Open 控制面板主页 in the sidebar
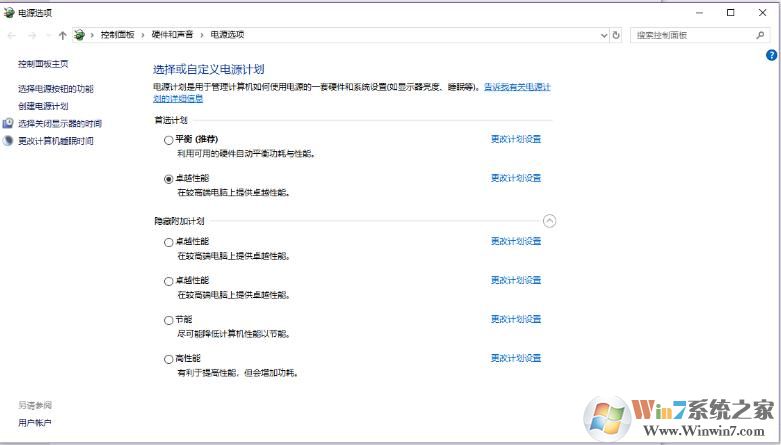 (43, 64)
